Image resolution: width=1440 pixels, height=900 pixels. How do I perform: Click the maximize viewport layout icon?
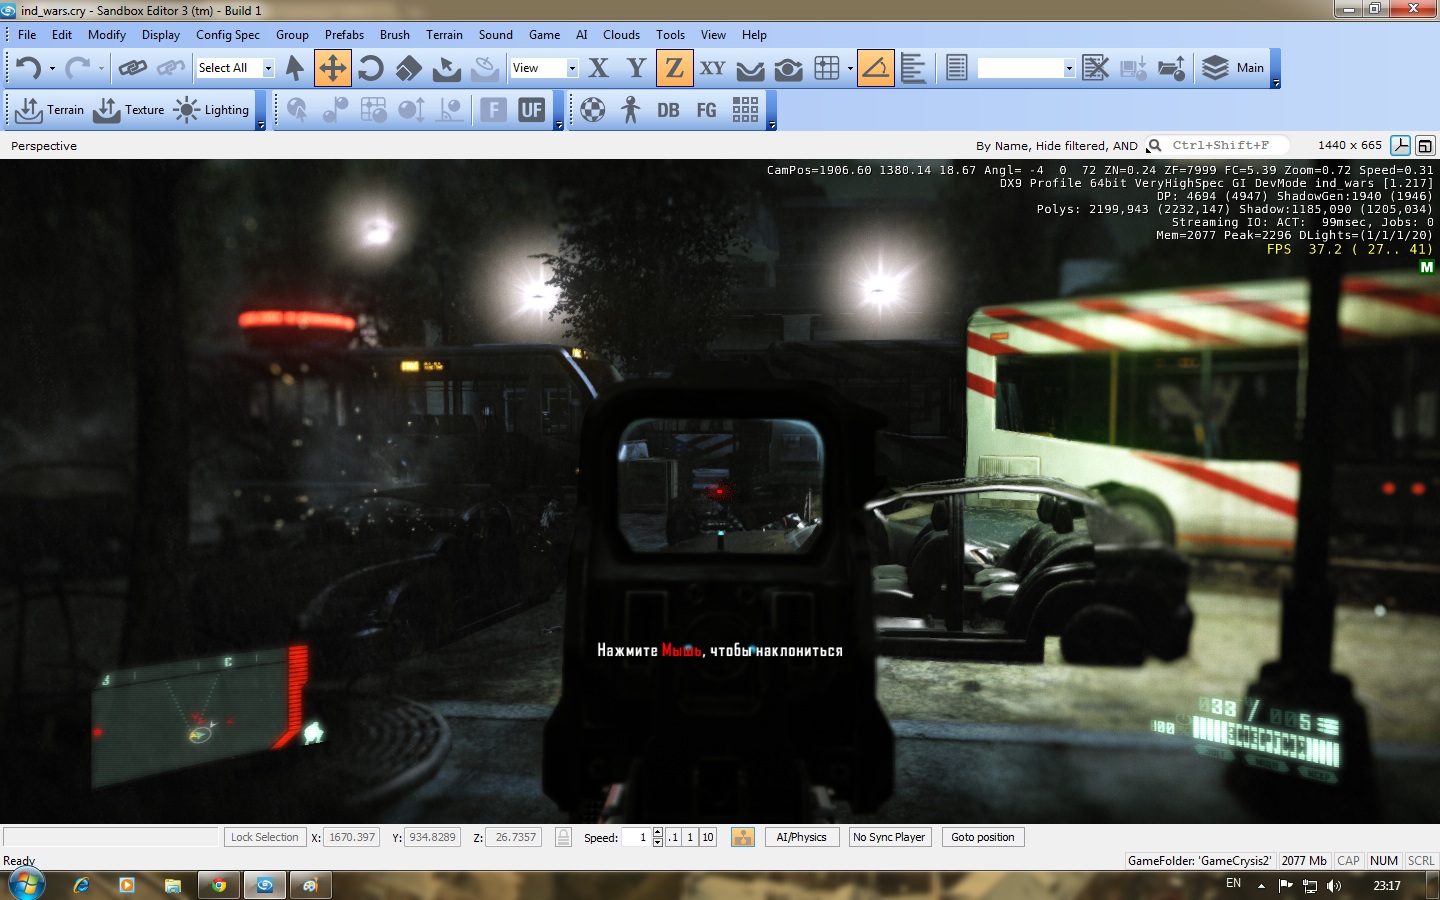pyautogui.click(x=1425, y=145)
